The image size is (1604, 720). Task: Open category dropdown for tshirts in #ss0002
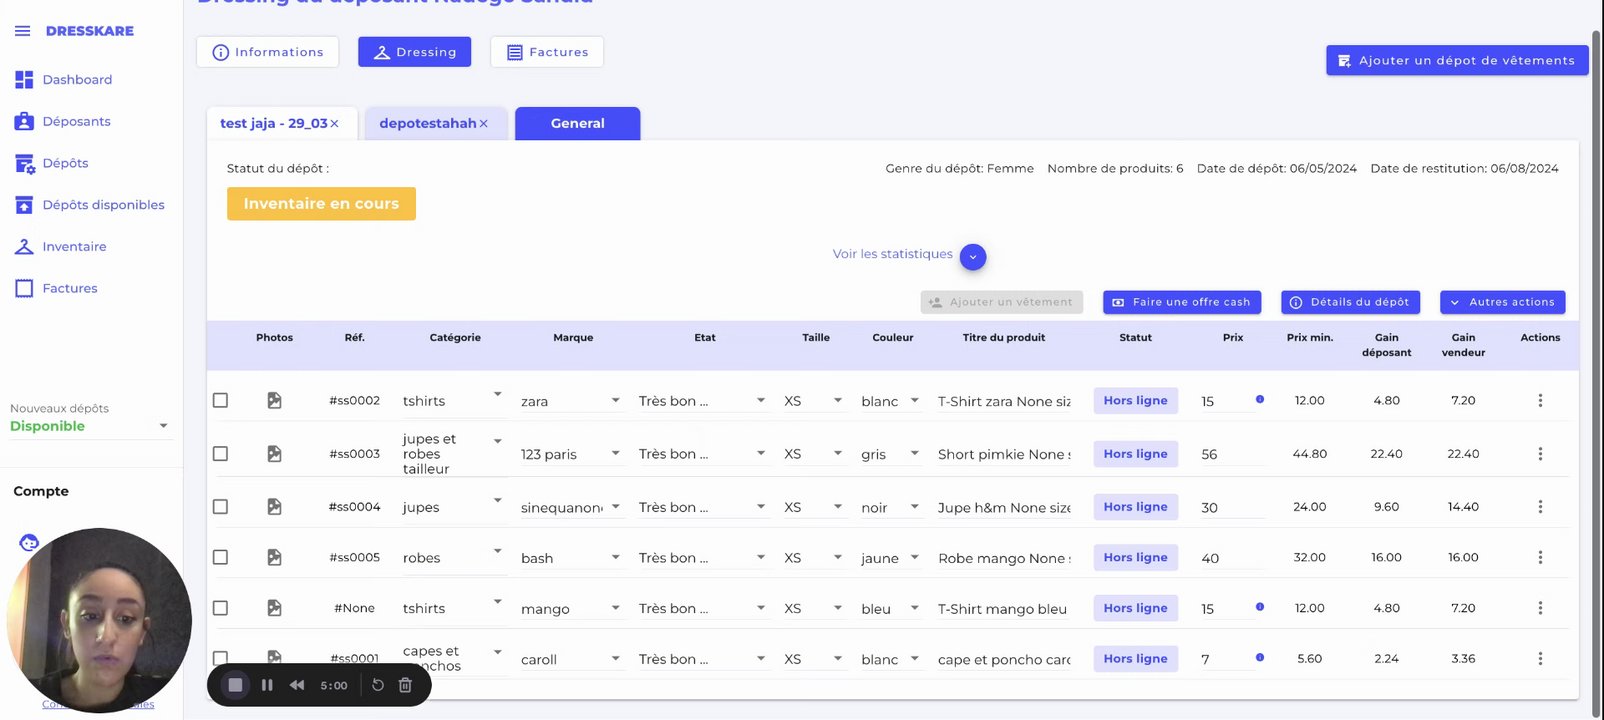tap(497, 395)
